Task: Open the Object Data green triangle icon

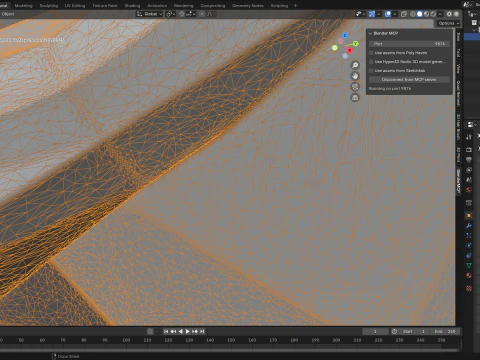Action: 469,265
